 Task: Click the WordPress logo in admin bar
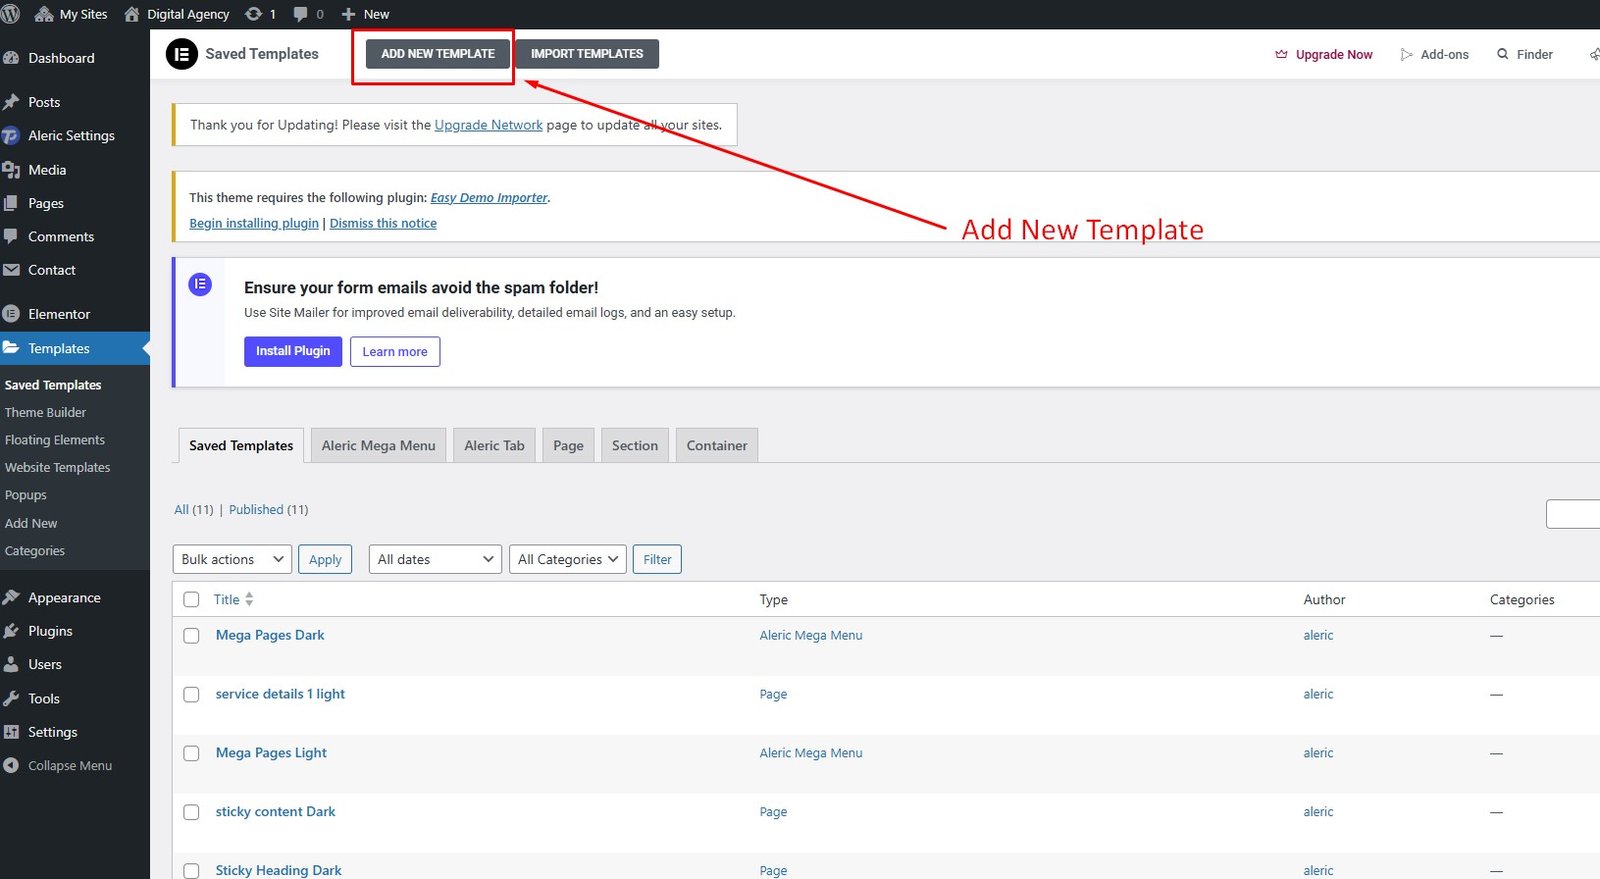pyautogui.click(x=10, y=14)
